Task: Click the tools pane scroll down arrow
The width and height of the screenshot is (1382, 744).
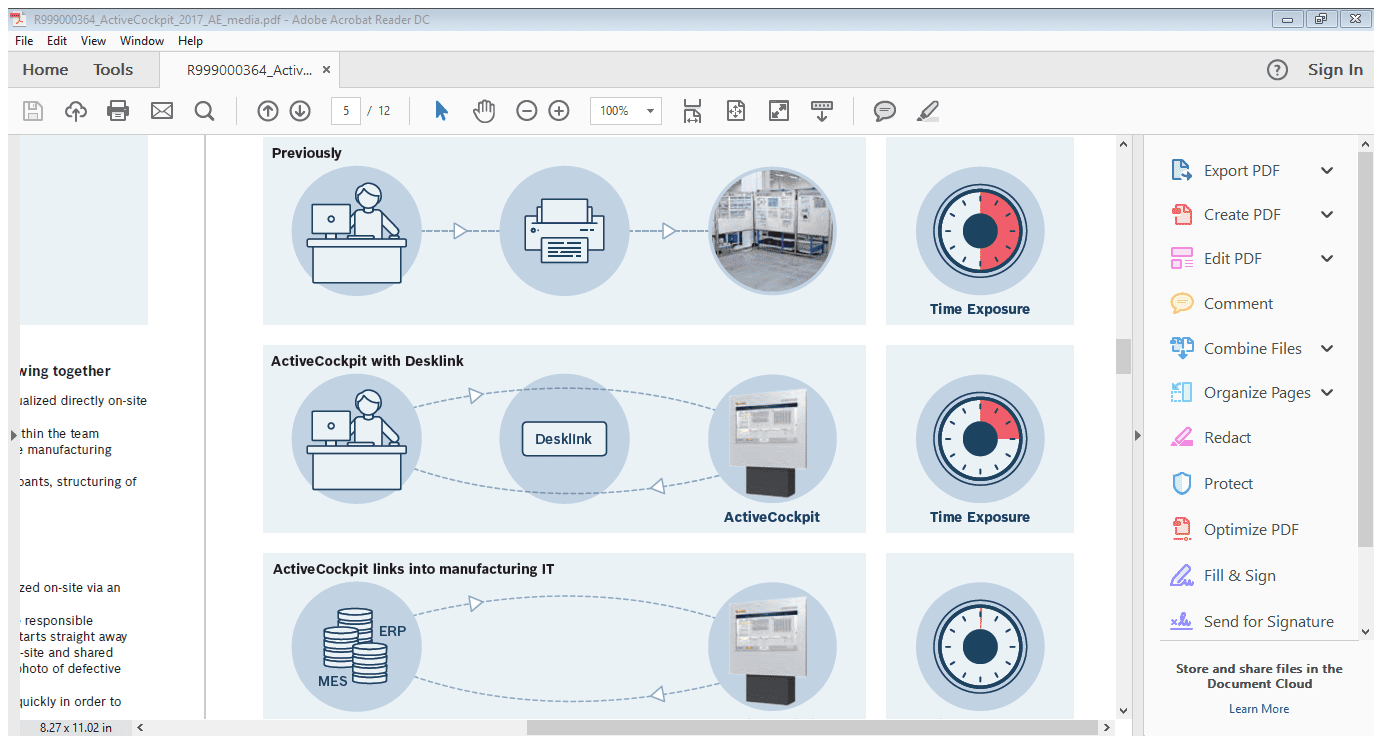Action: (1366, 631)
